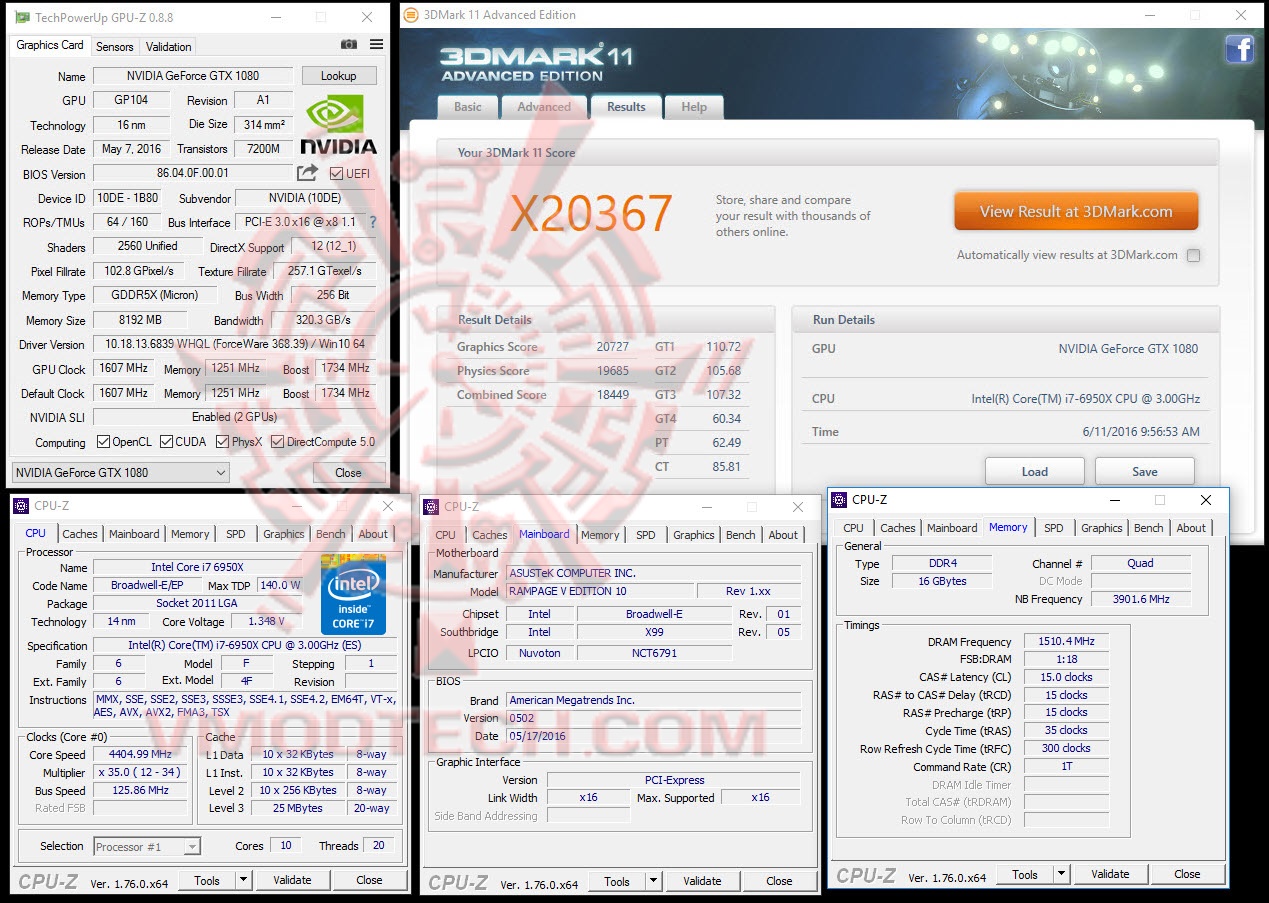Open the Basic tab in 3DMark 11
Image resolution: width=1269 pixels, height=903 pixels.
(468, 107)
